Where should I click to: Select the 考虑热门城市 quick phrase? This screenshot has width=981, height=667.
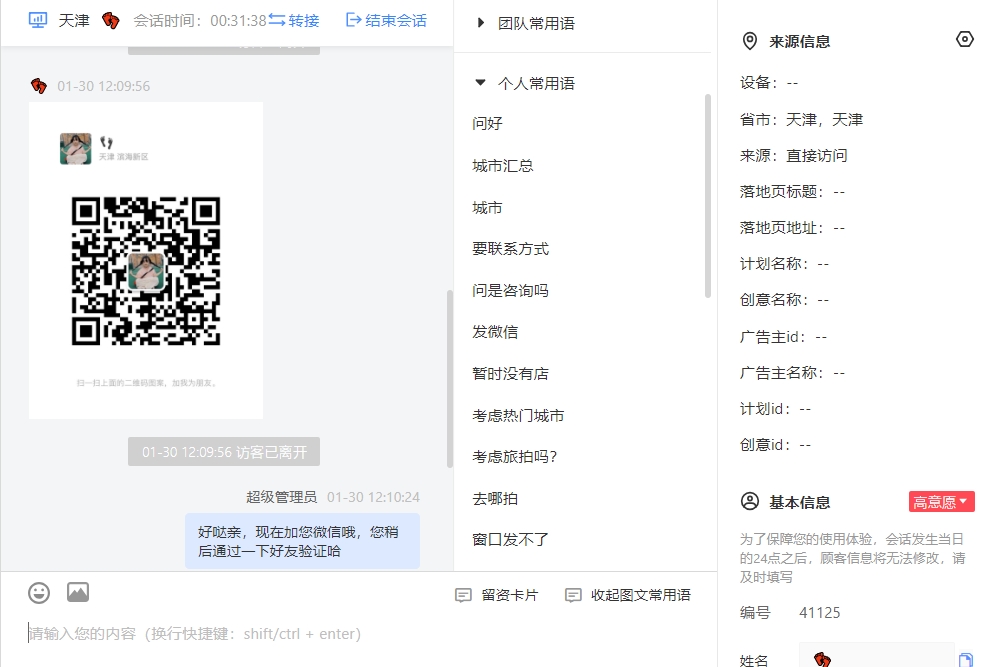(518, 416)
